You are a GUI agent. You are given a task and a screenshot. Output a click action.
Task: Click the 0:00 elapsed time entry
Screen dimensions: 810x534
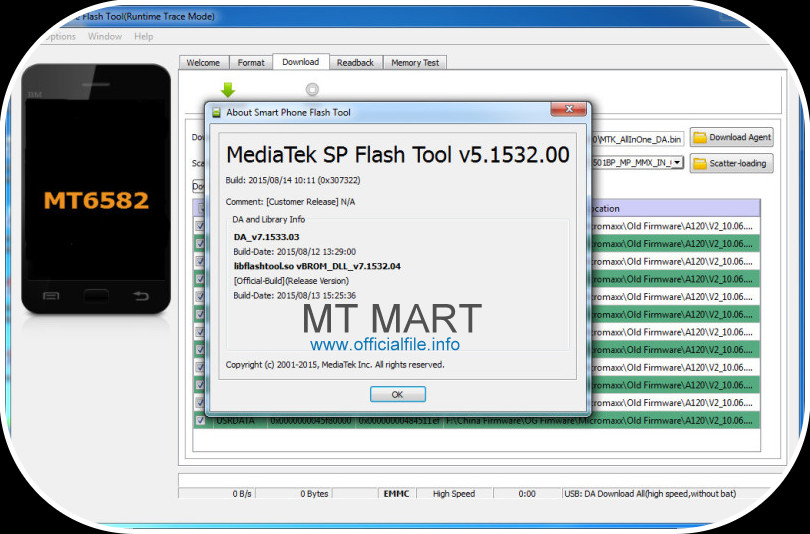pyautogui.click(x=527, y=494)
